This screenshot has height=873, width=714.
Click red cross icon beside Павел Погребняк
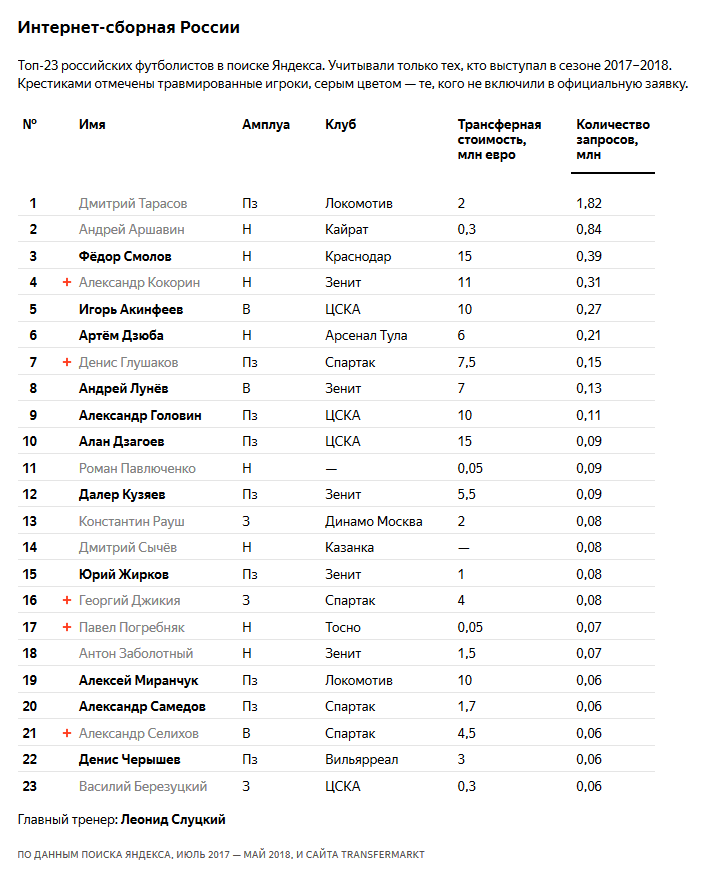pyautogui.click(x=66, y=627)
